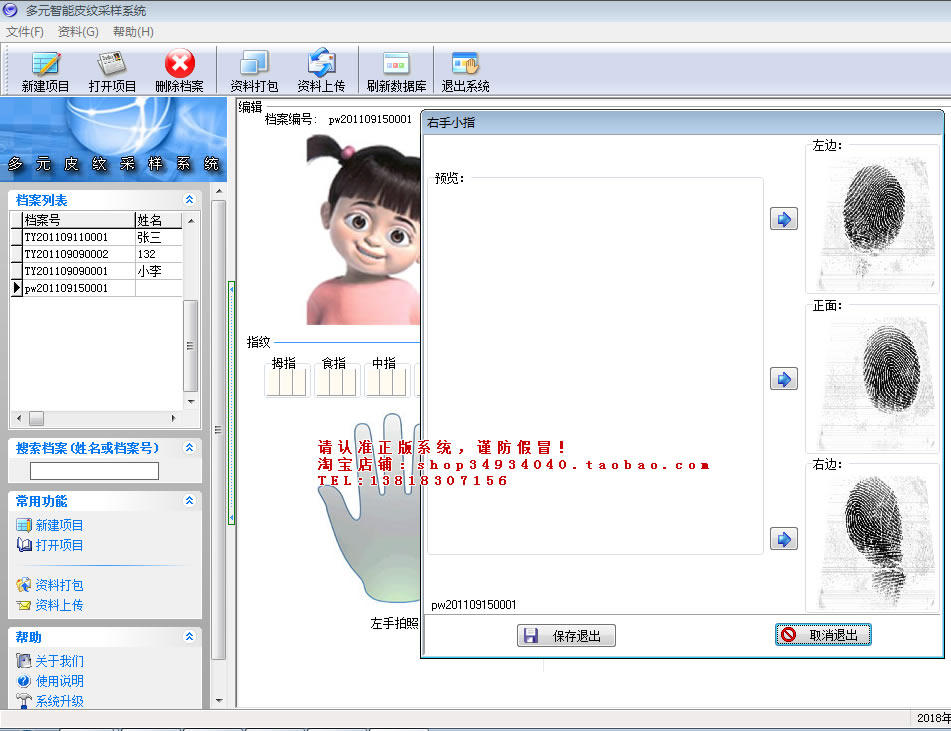Viewport: 951px width, 731px height.
Task: Click the 取消退出 button
Action: point(823,635)
